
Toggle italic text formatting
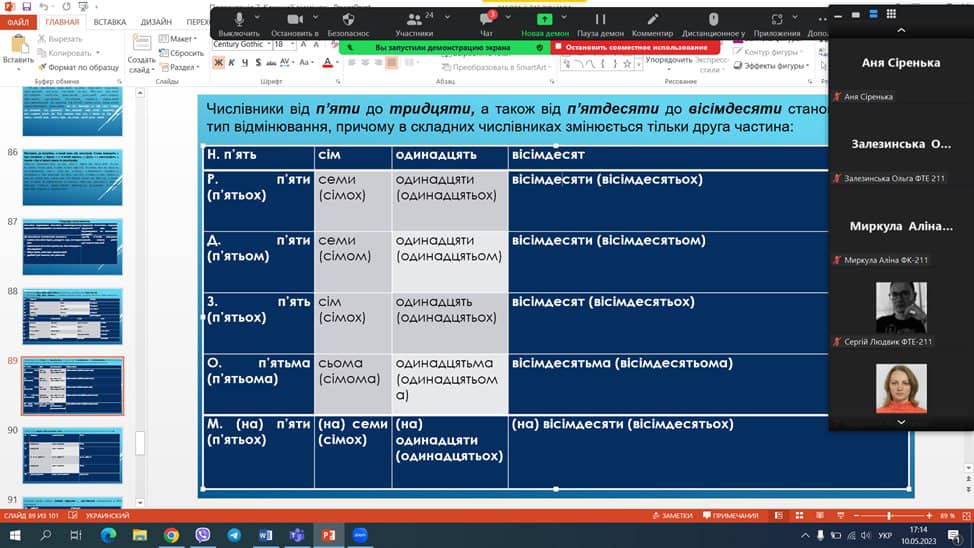tap(232, 63)
